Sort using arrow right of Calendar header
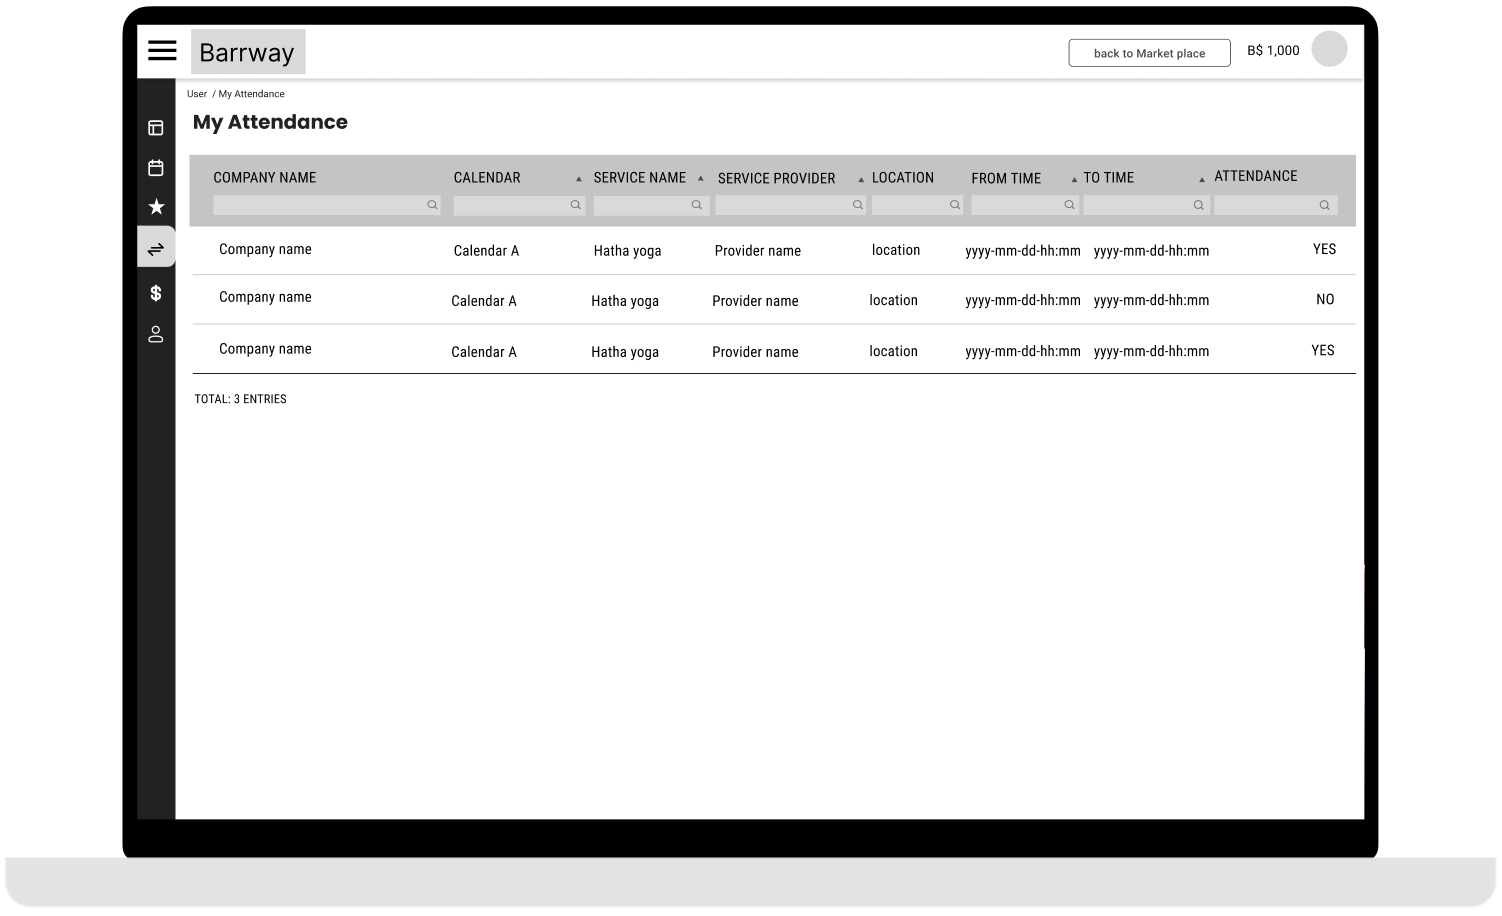The image size is (1502, 916). [578, 179]
